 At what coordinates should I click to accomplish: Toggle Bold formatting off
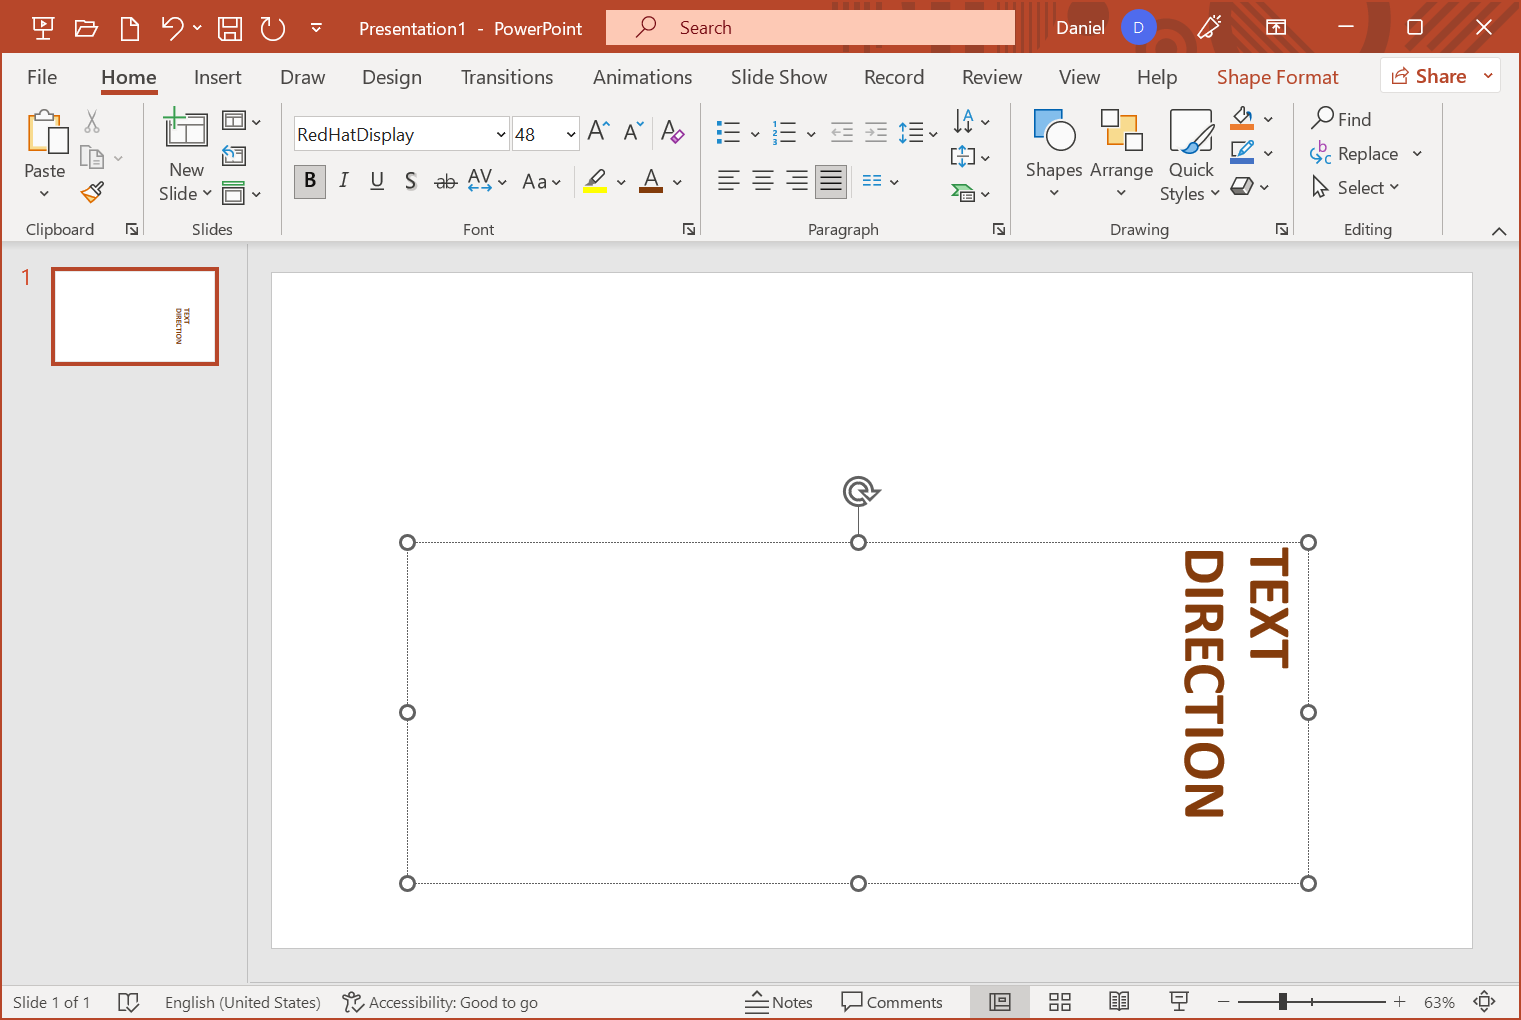pos(310,181)
